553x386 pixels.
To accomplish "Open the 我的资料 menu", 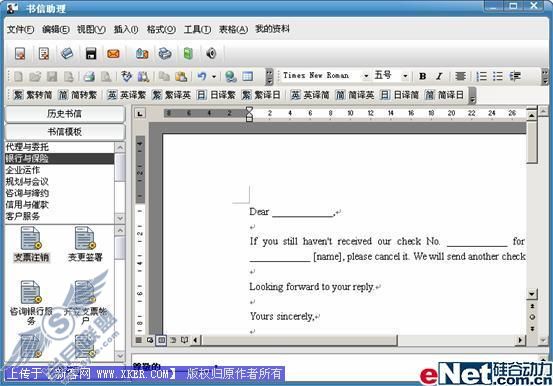I will click(272, 29).
